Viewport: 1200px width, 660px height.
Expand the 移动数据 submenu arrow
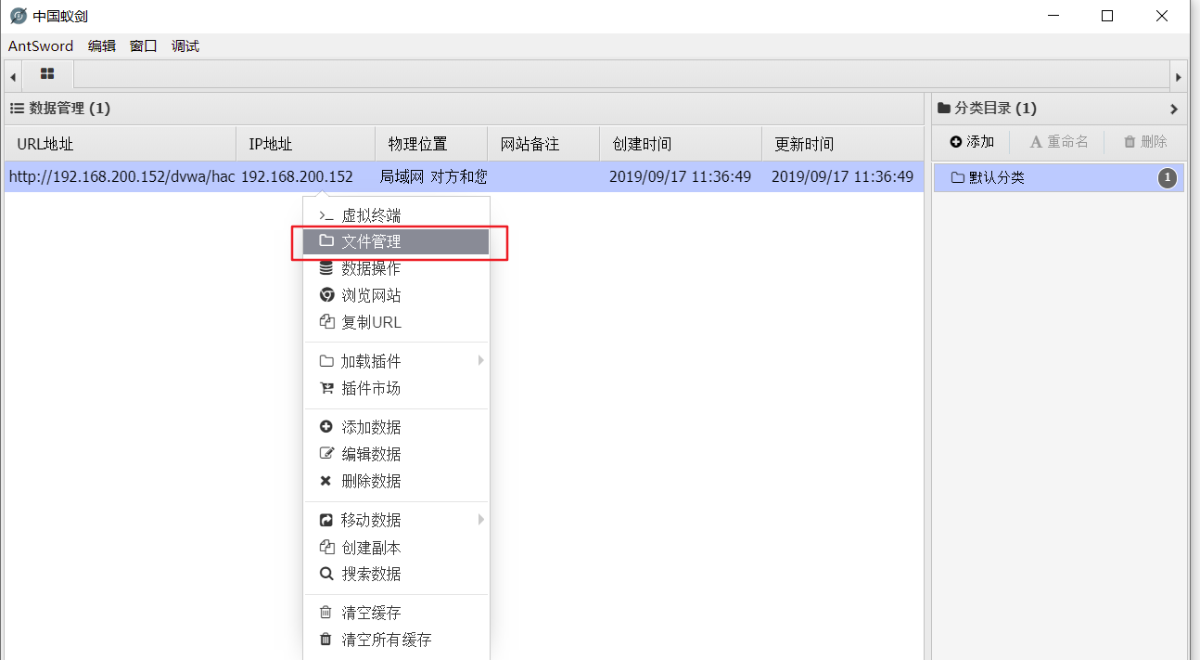[x=481, y=519]
